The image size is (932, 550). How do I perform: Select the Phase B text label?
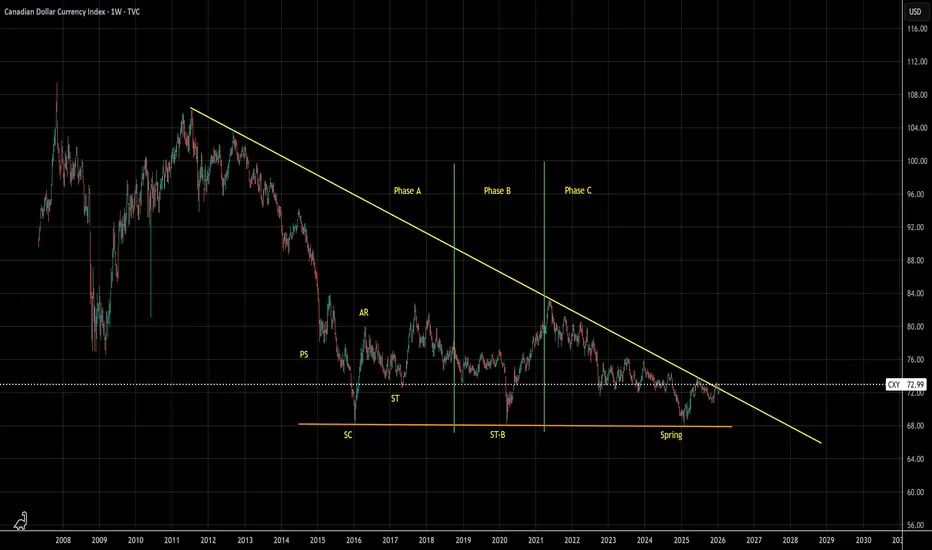[497, 191]
